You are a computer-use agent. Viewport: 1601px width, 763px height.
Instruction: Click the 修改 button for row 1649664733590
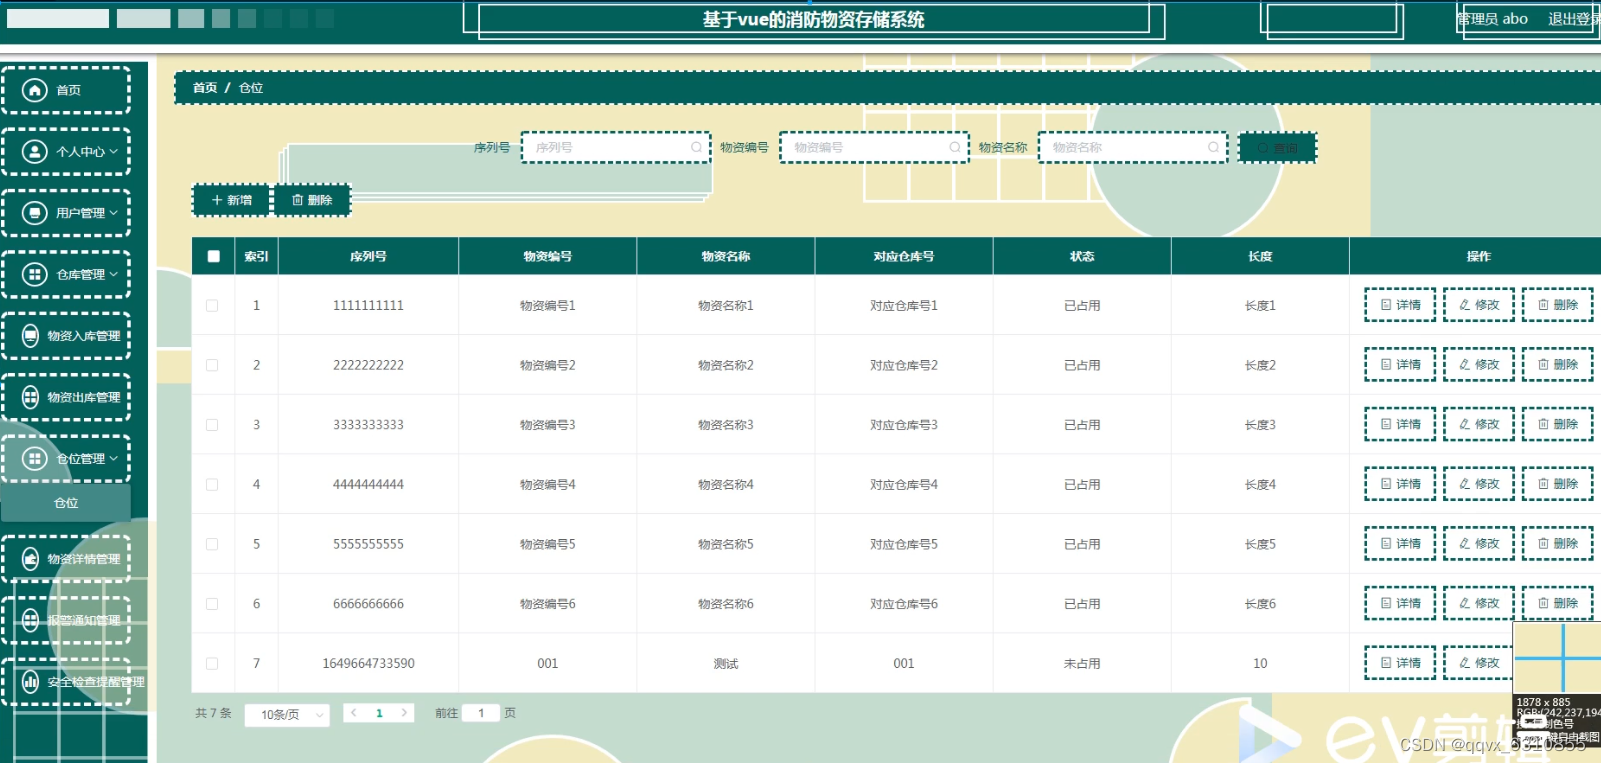[1479, 663]
